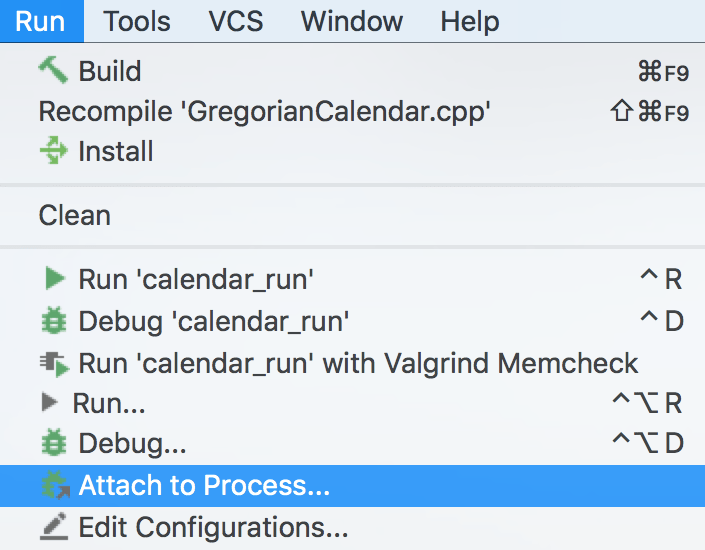Select the 'with Valgrind Memcheck' entry text
Image resolution: width=705 pixels, height=550 pixels.
(x=358, y=363)
